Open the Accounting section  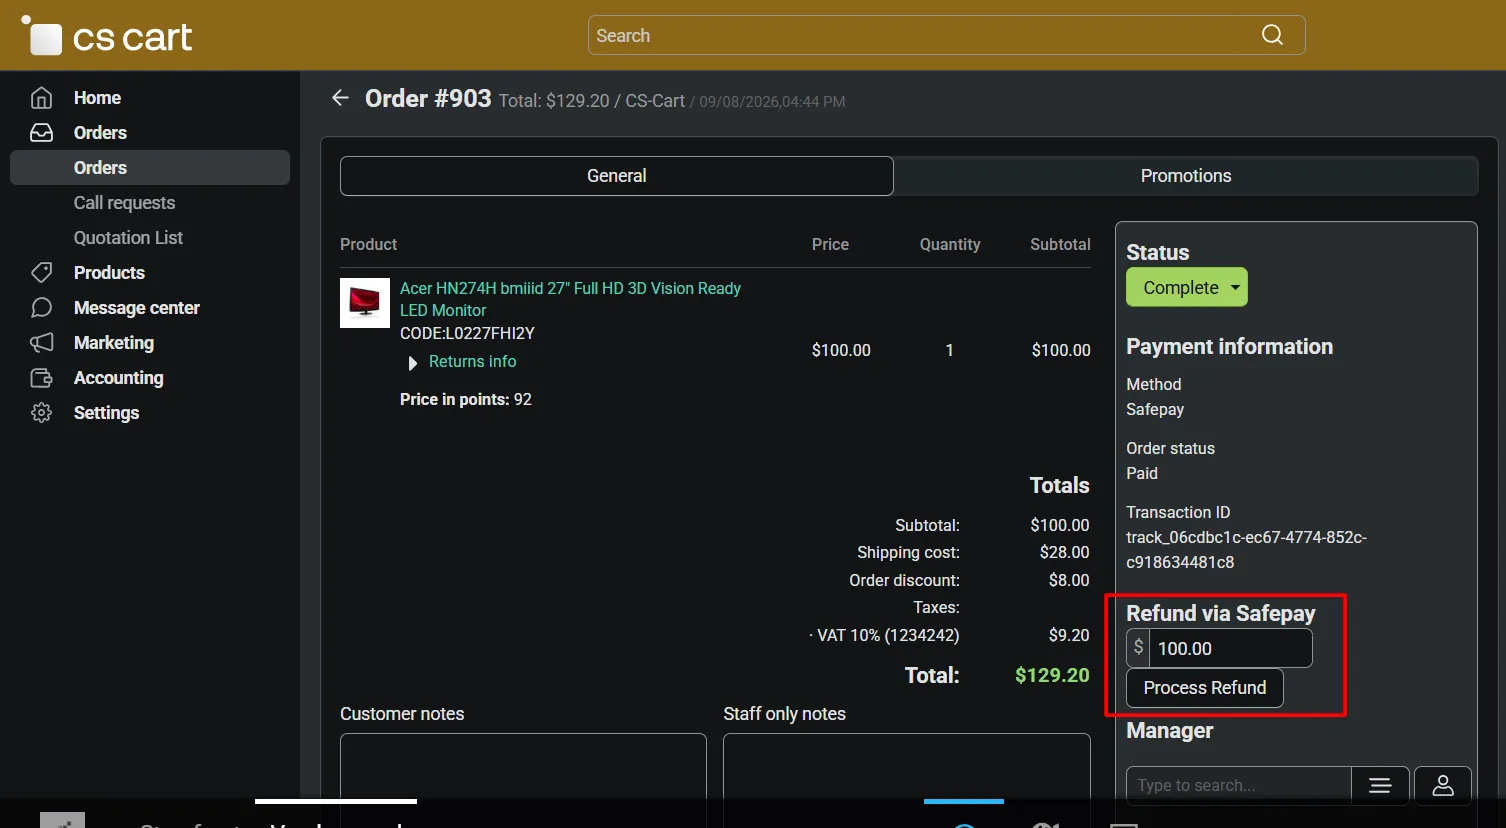point(118,378)
